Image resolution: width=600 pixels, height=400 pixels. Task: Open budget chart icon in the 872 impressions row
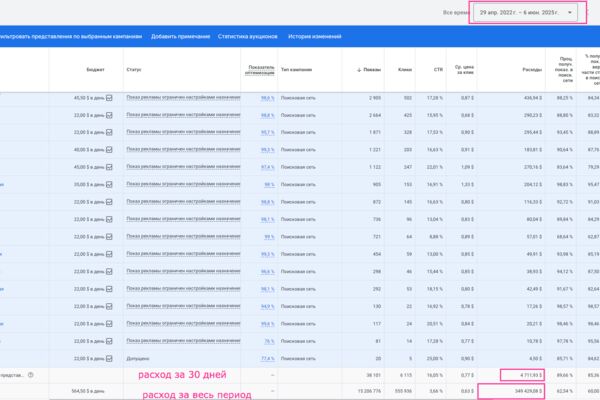(109, 202)
